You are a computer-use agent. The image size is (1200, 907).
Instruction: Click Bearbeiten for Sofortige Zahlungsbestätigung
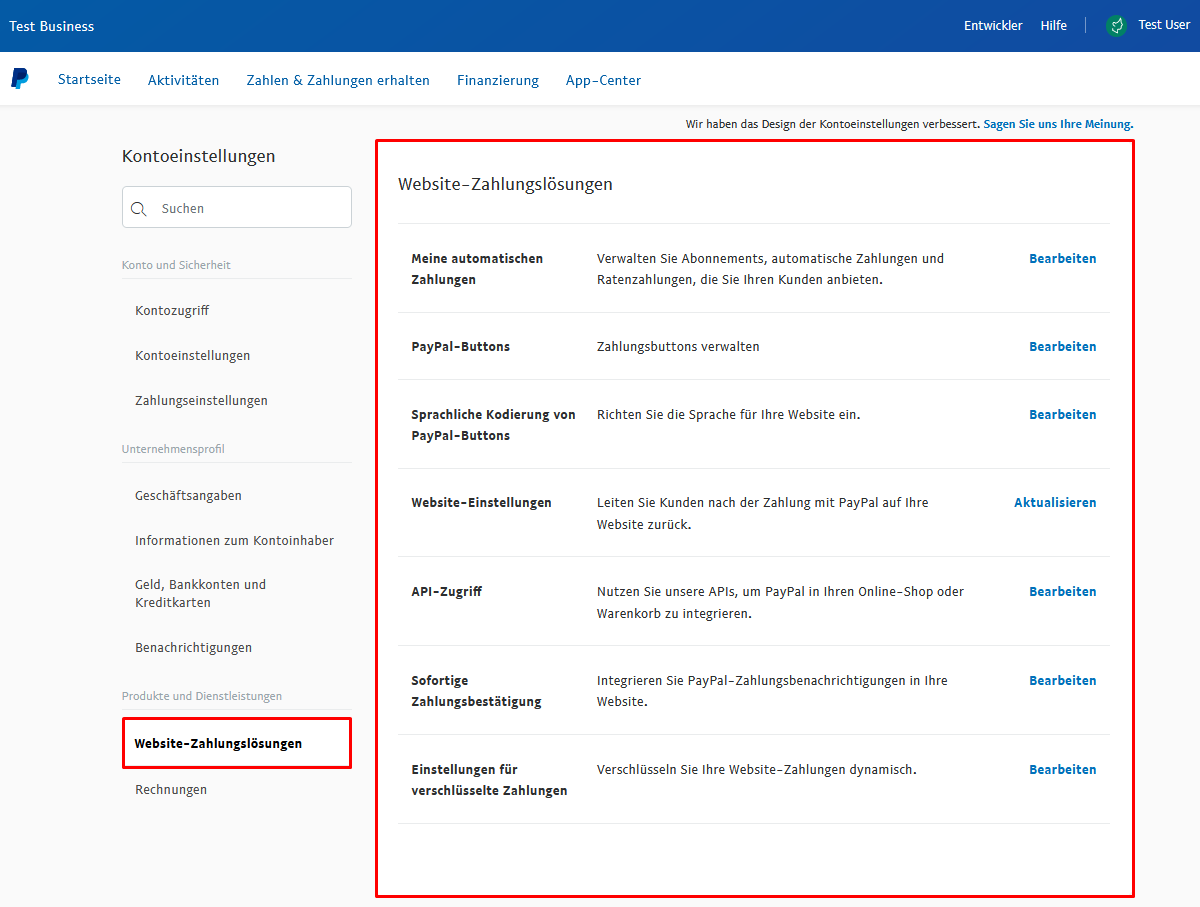1063,680
